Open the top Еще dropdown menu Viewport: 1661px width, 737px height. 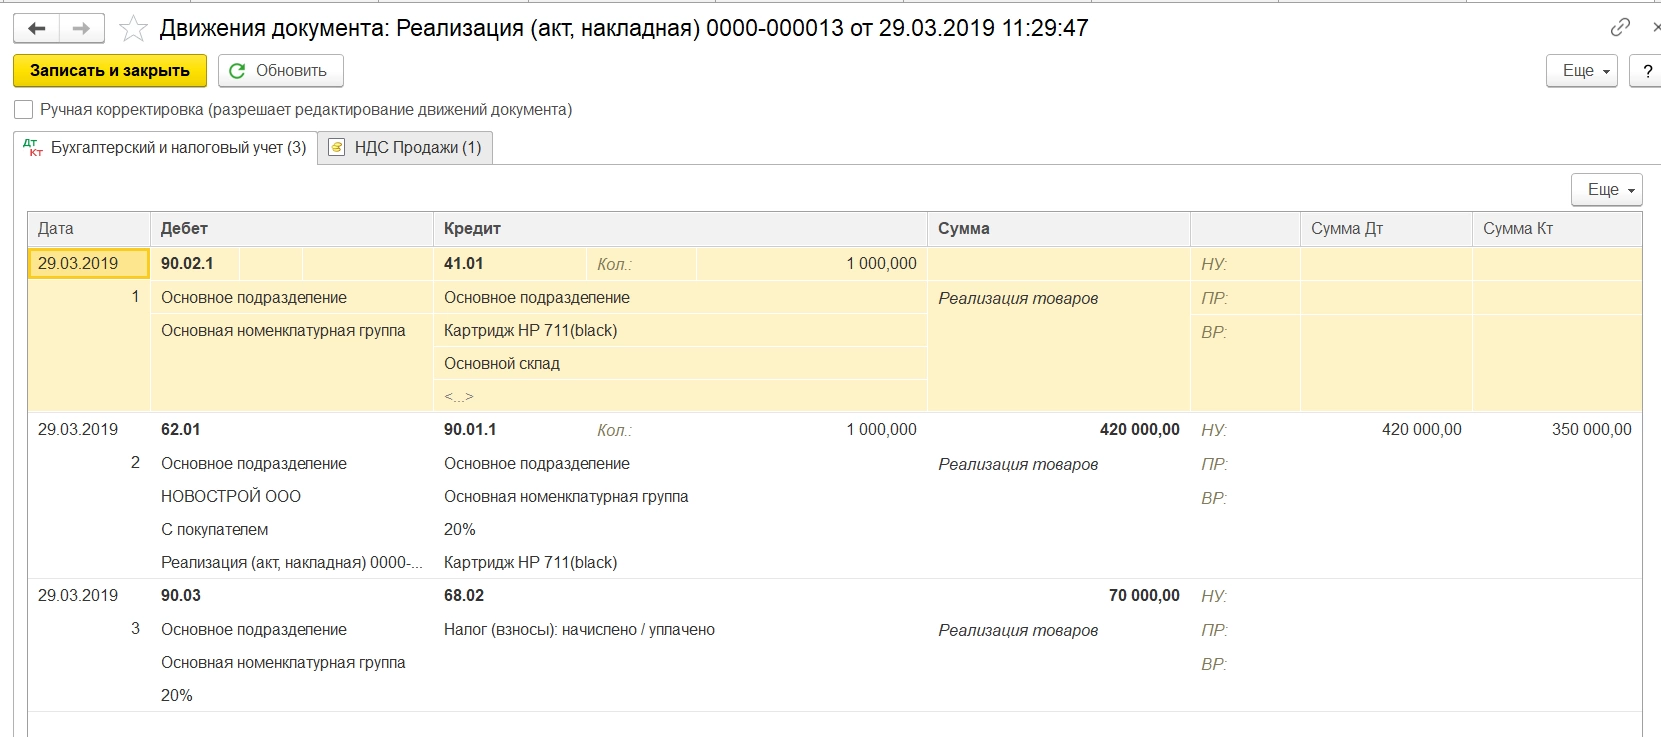coord(1581,71)
